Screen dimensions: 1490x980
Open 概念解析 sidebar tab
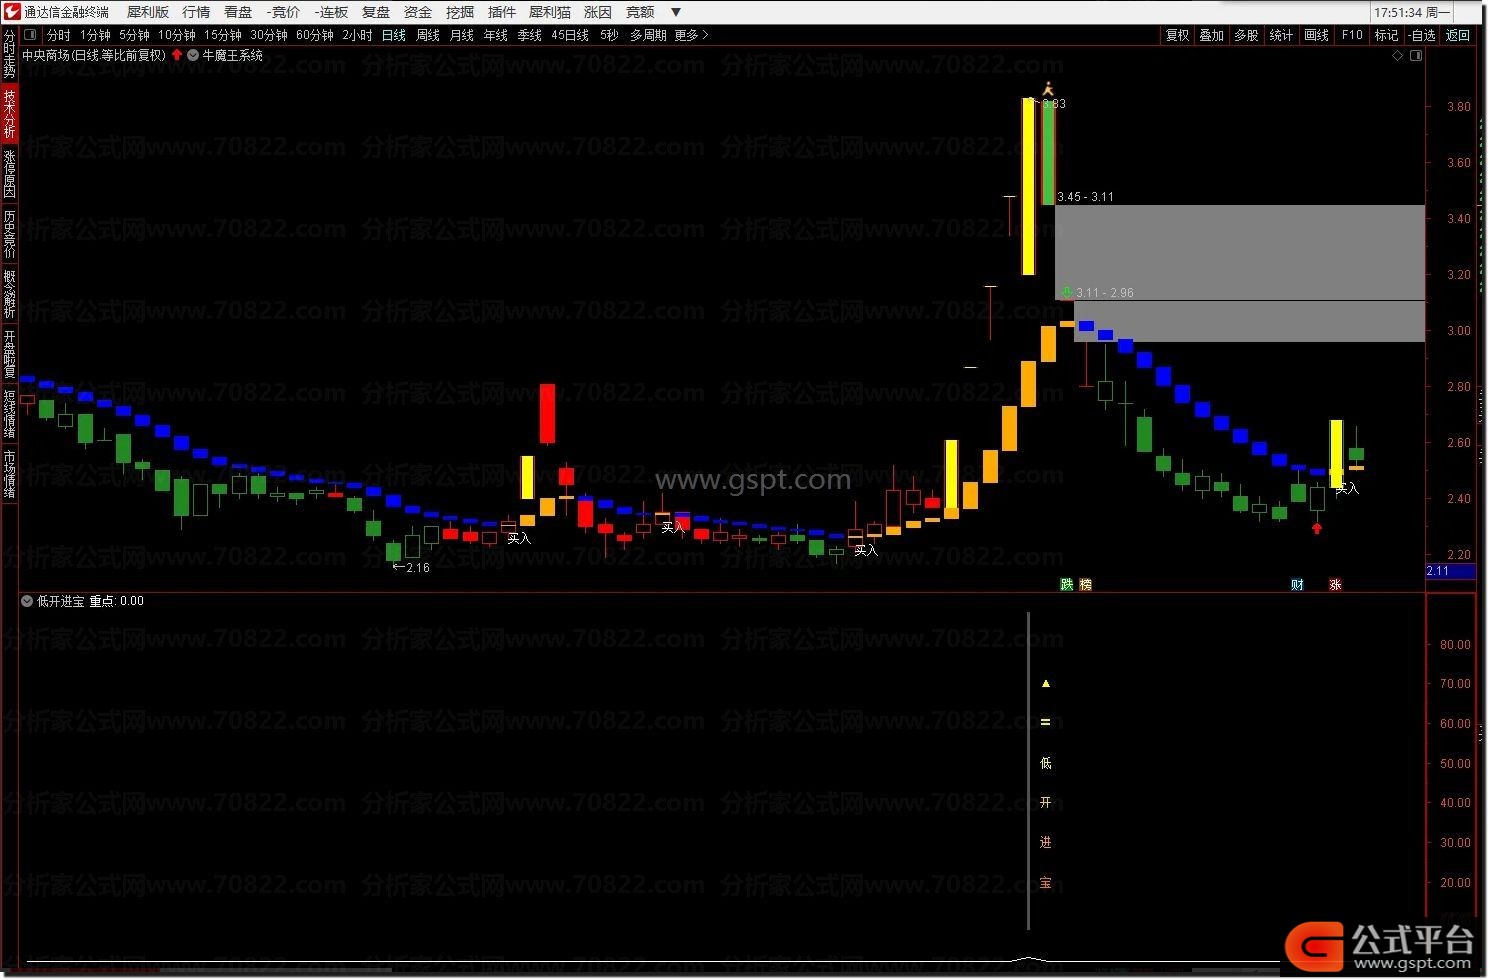tap(9, 293)
